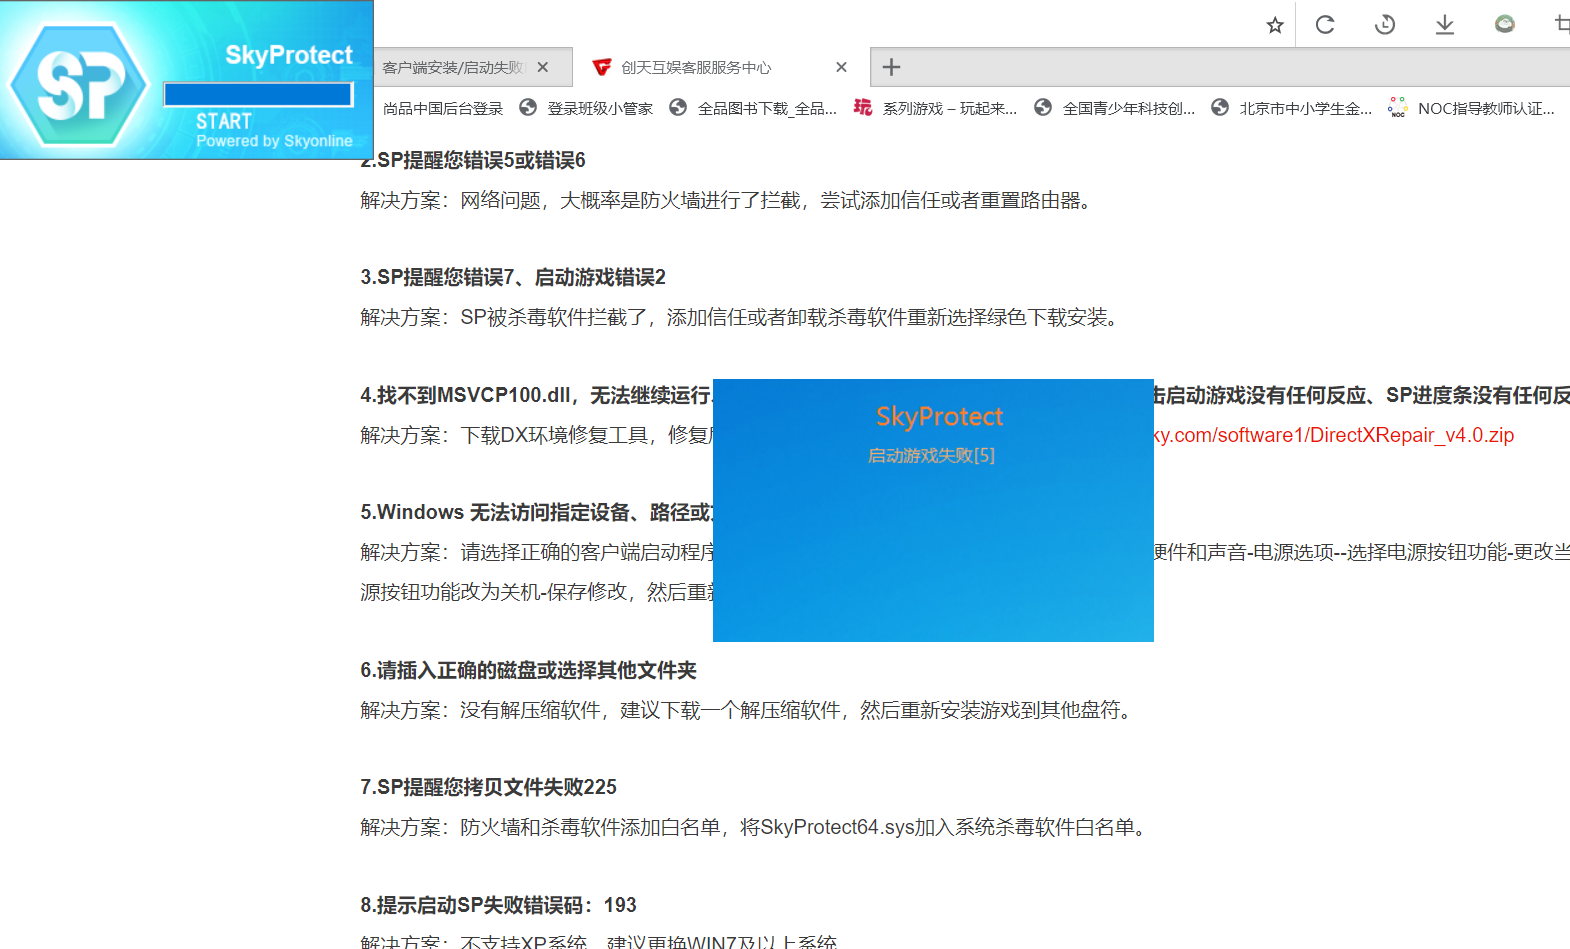Screen dimensions: 1570x949
Task: Open the 全品图书下载_全品 bookmark
Action: click(x=753, y=108)
